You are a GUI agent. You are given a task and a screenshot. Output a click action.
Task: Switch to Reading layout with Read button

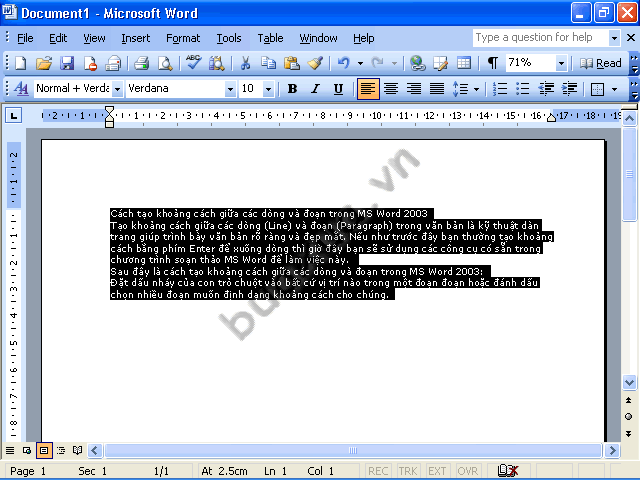point(600,63)
